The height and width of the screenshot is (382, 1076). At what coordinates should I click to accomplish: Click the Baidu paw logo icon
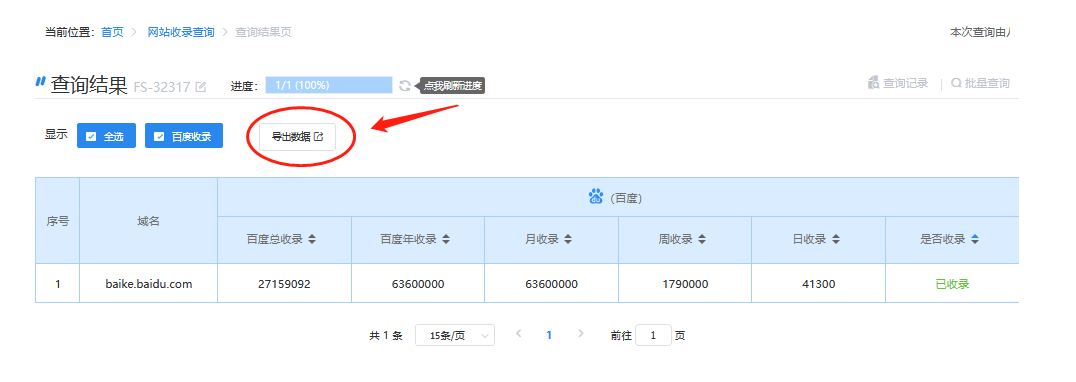[x=596, y=197]
